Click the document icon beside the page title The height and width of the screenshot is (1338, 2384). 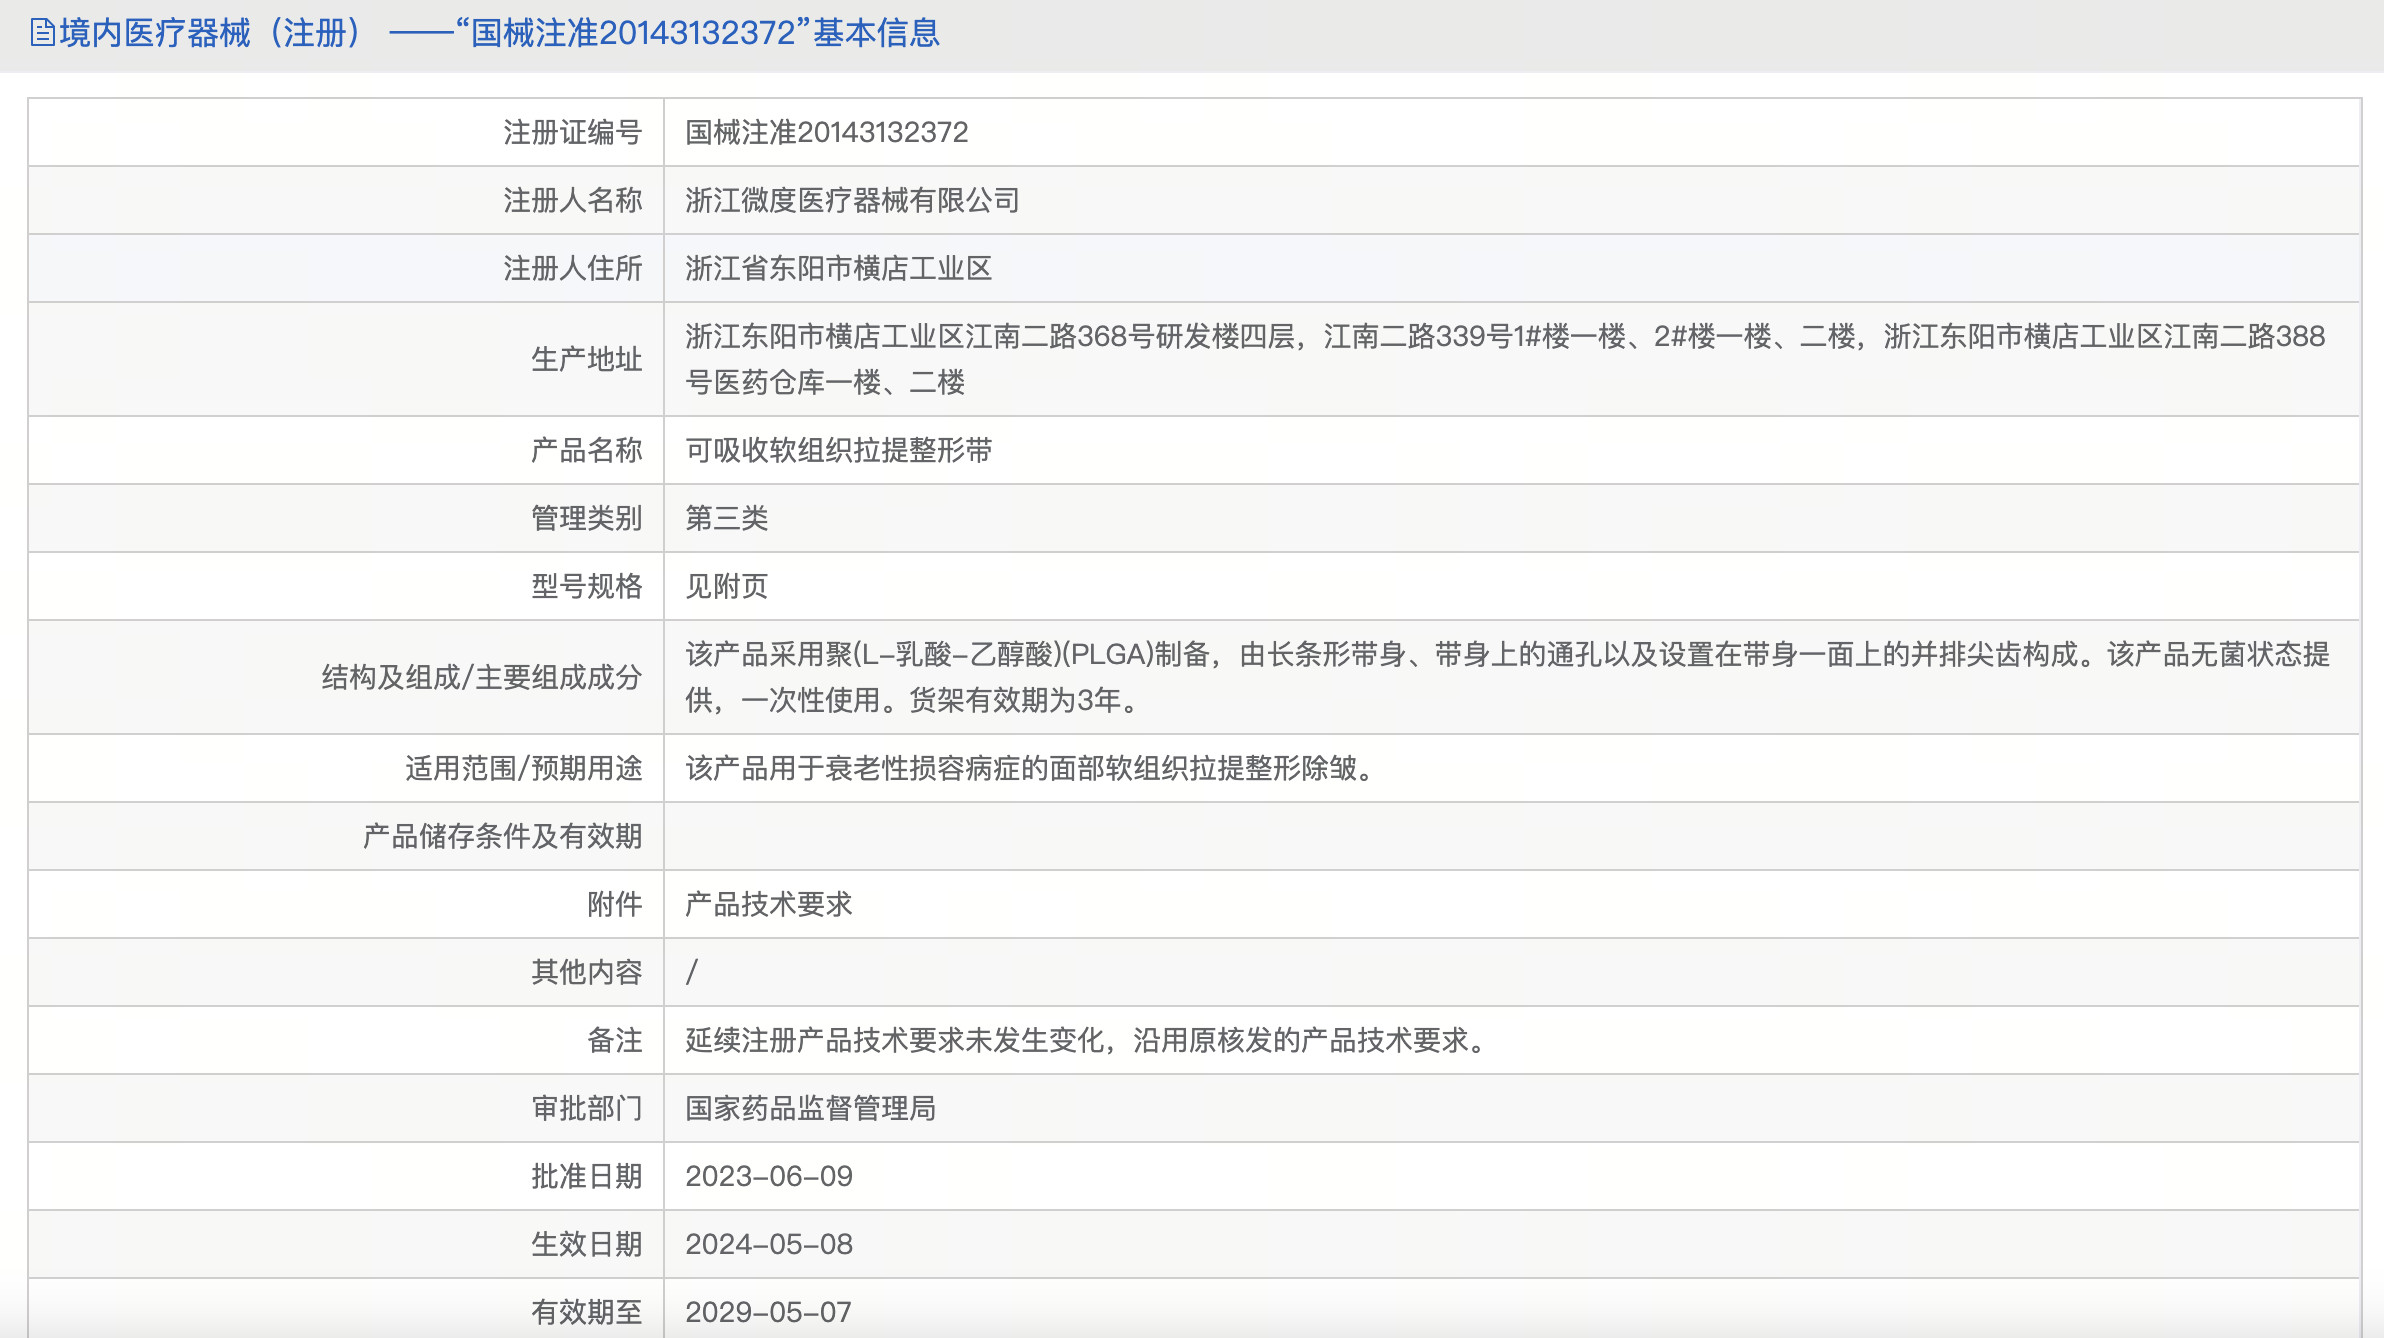[42, 33]
